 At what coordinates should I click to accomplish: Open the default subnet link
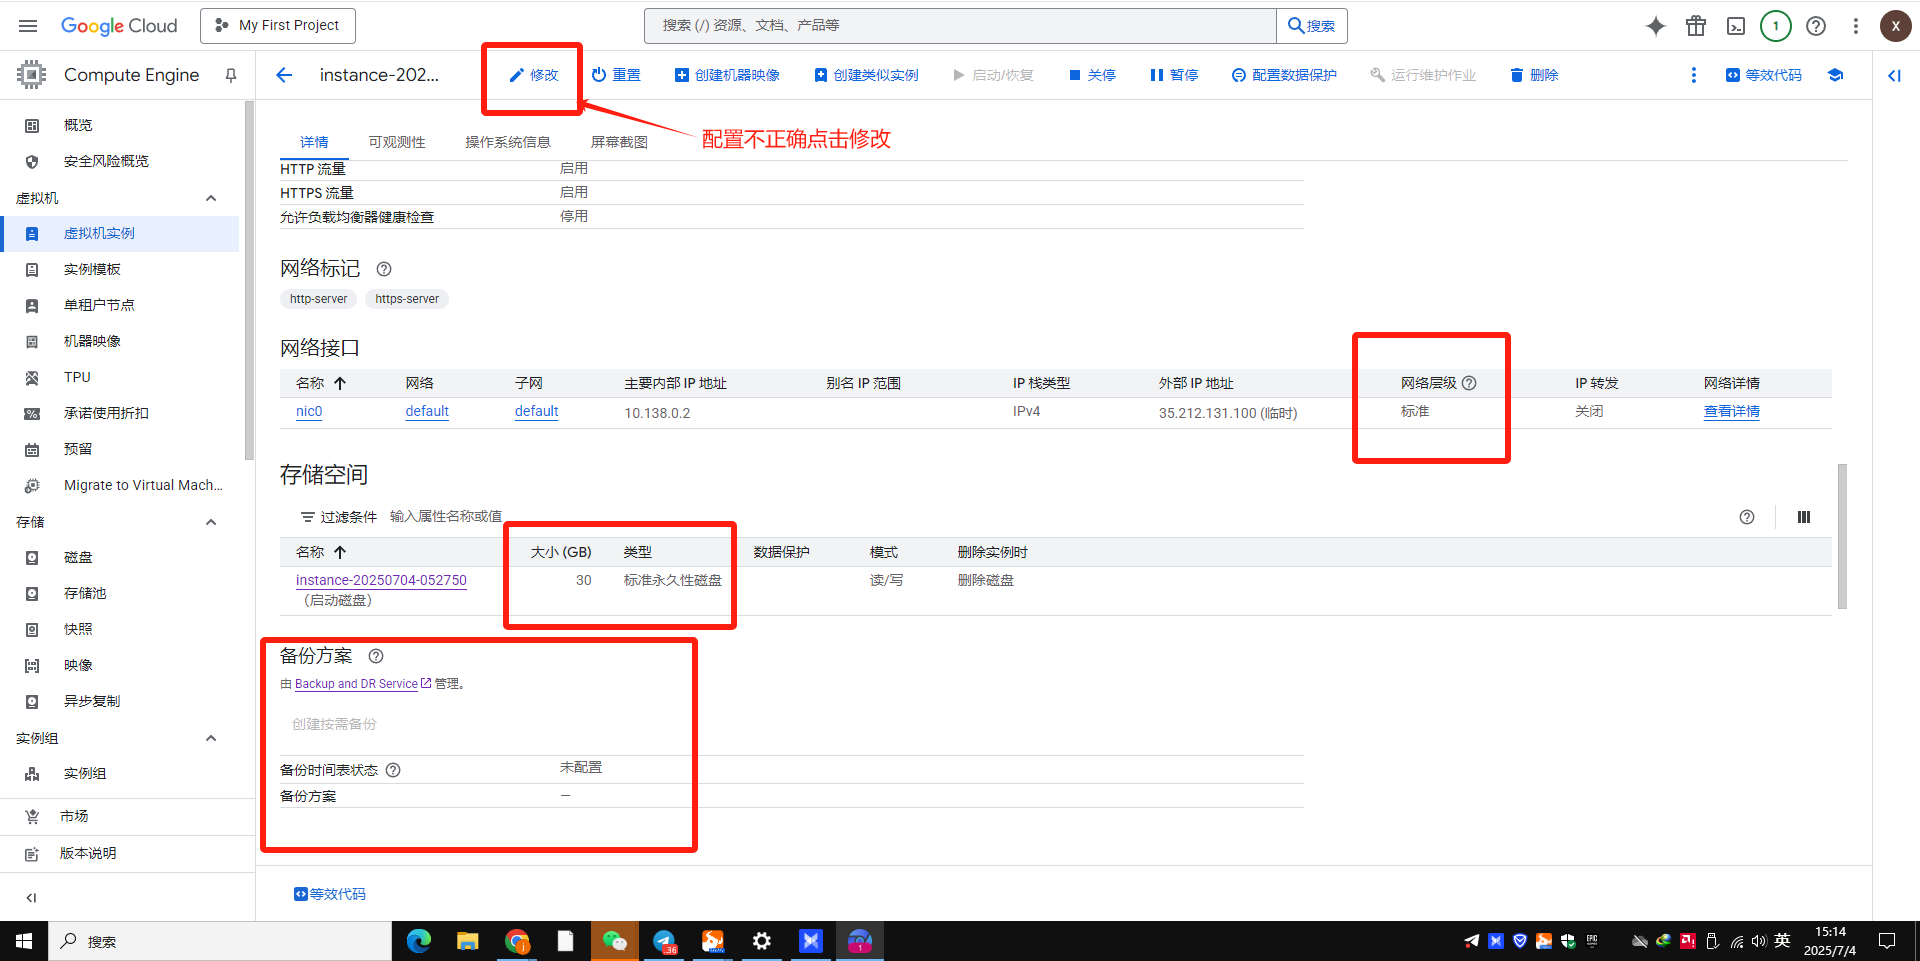point(537,412)
